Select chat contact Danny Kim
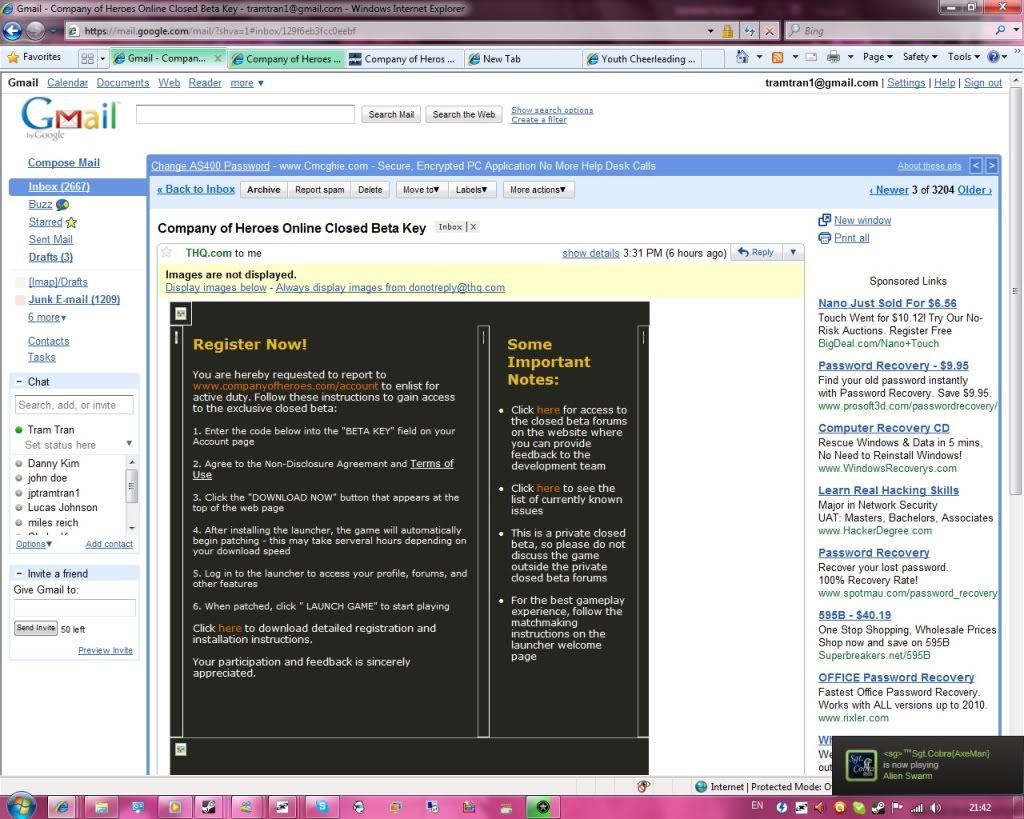The width and height of the screenshot is (1024, 819). 54,463
